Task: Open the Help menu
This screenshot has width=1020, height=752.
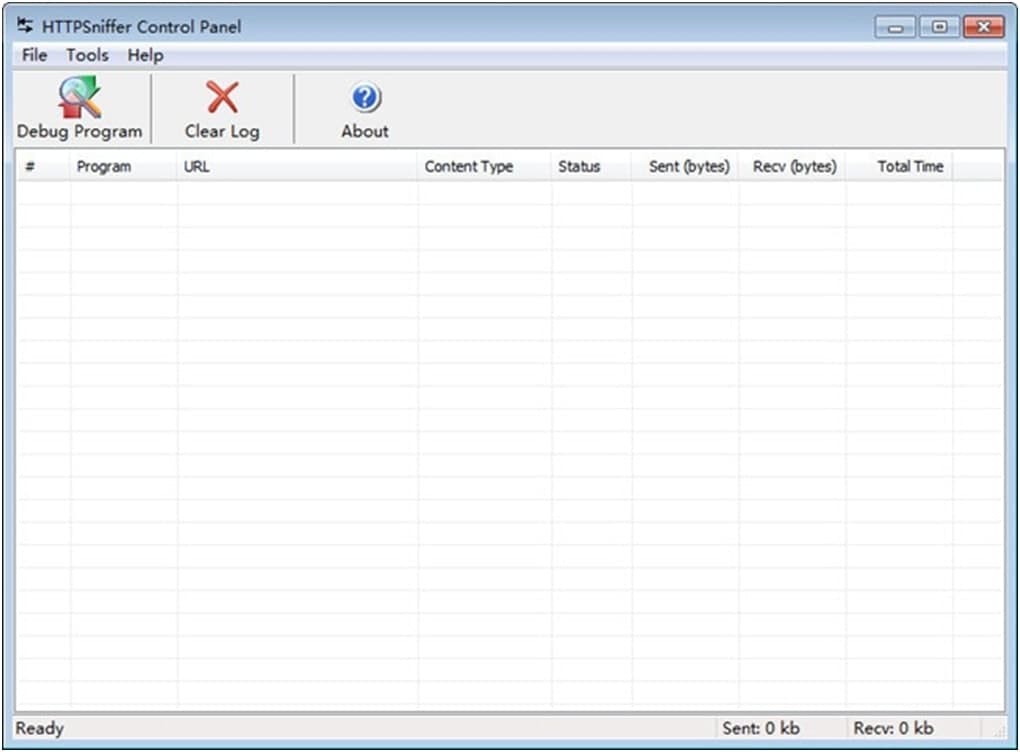Action: click(145, 56)
